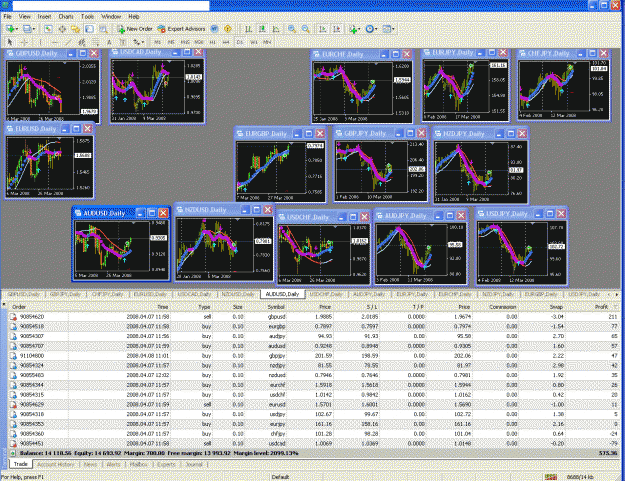
Task: Open the Alerts terminal tab
Action: pyautogui.click(x=113, y=464)
